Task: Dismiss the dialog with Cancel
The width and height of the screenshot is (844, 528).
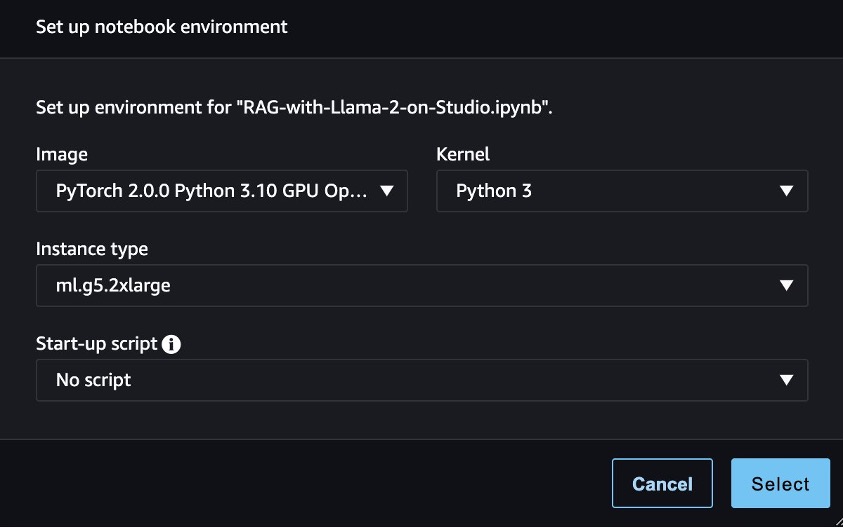Action: point(662,483)
